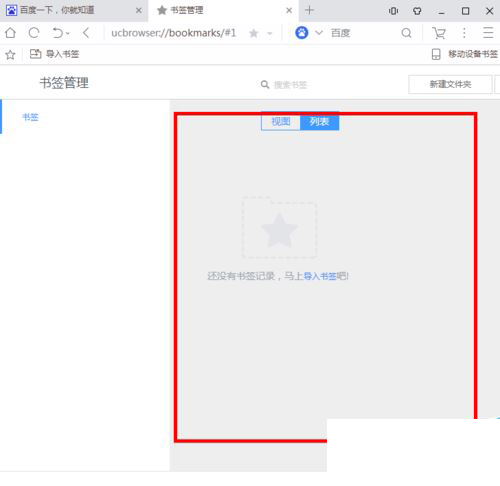
Task: Switch bookmarks display to 列表 list
Action: coord(320,121)
